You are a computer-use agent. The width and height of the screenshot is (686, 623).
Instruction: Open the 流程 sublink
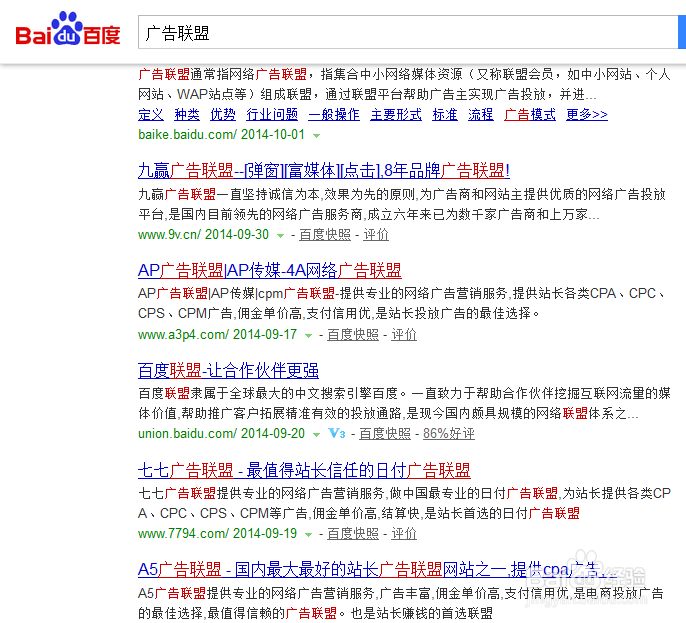coord(481,115)
